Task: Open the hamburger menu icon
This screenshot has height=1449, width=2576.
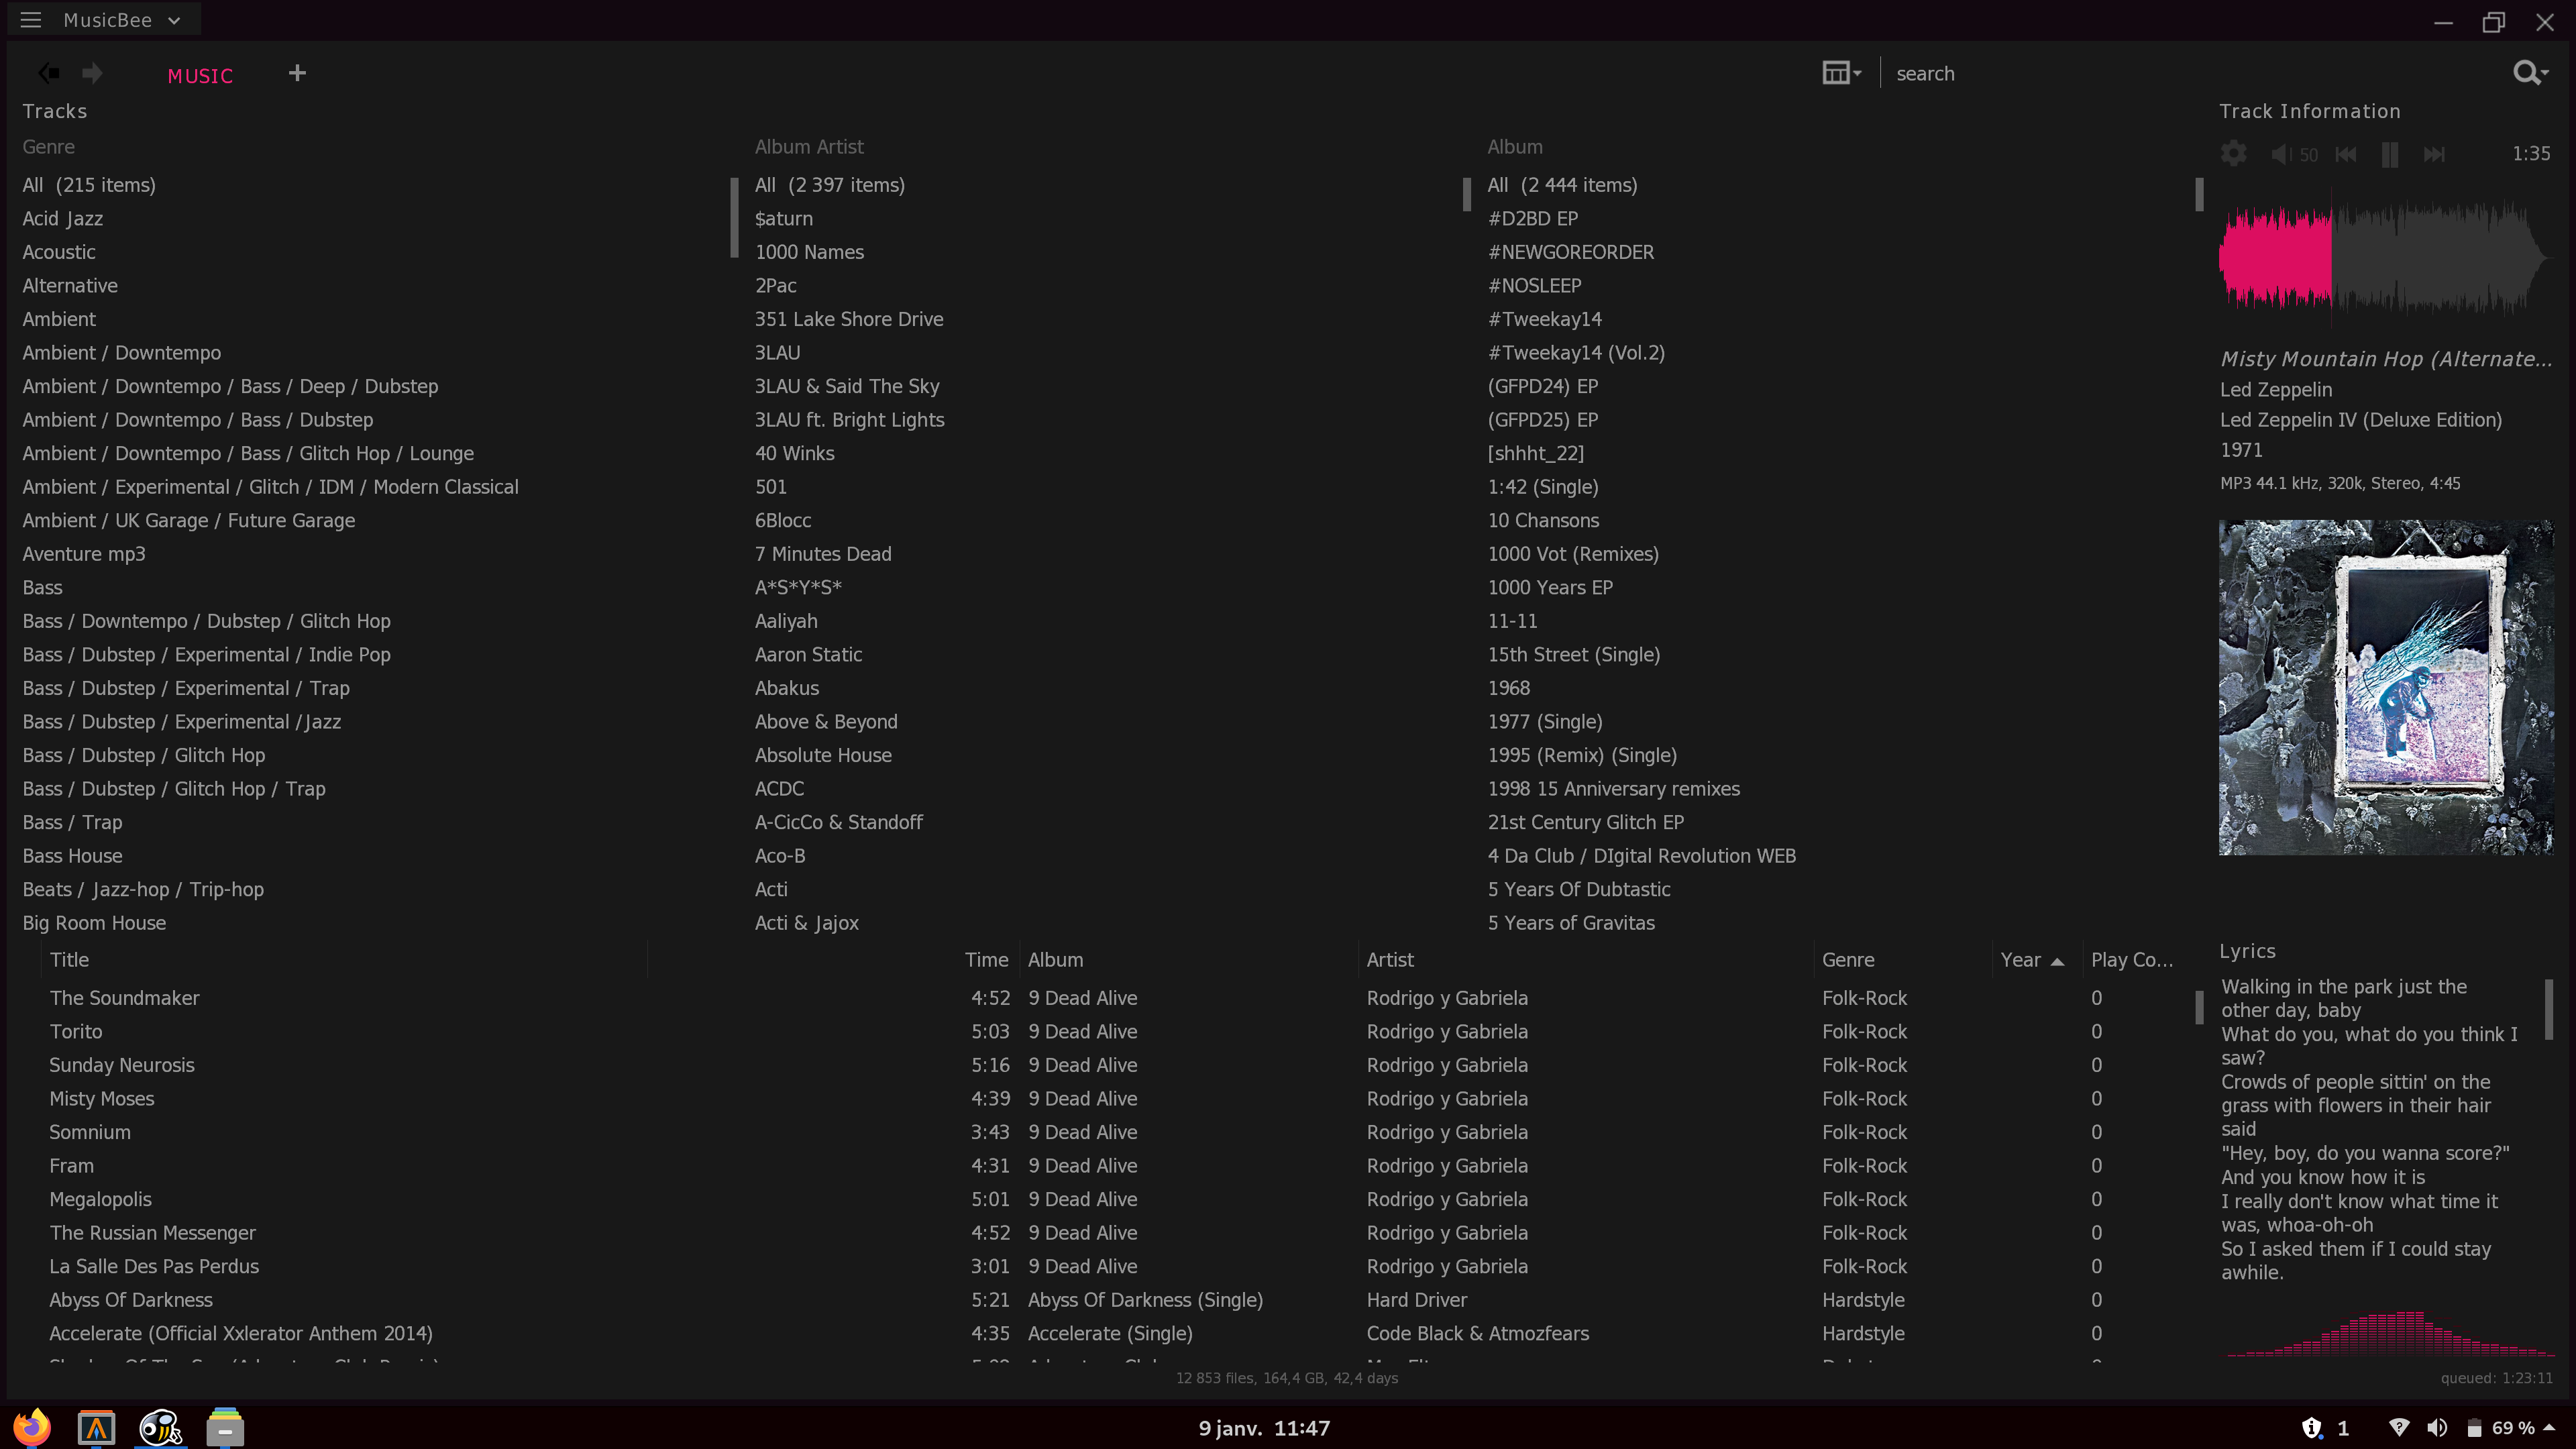Action: click(x=30, y=20)
